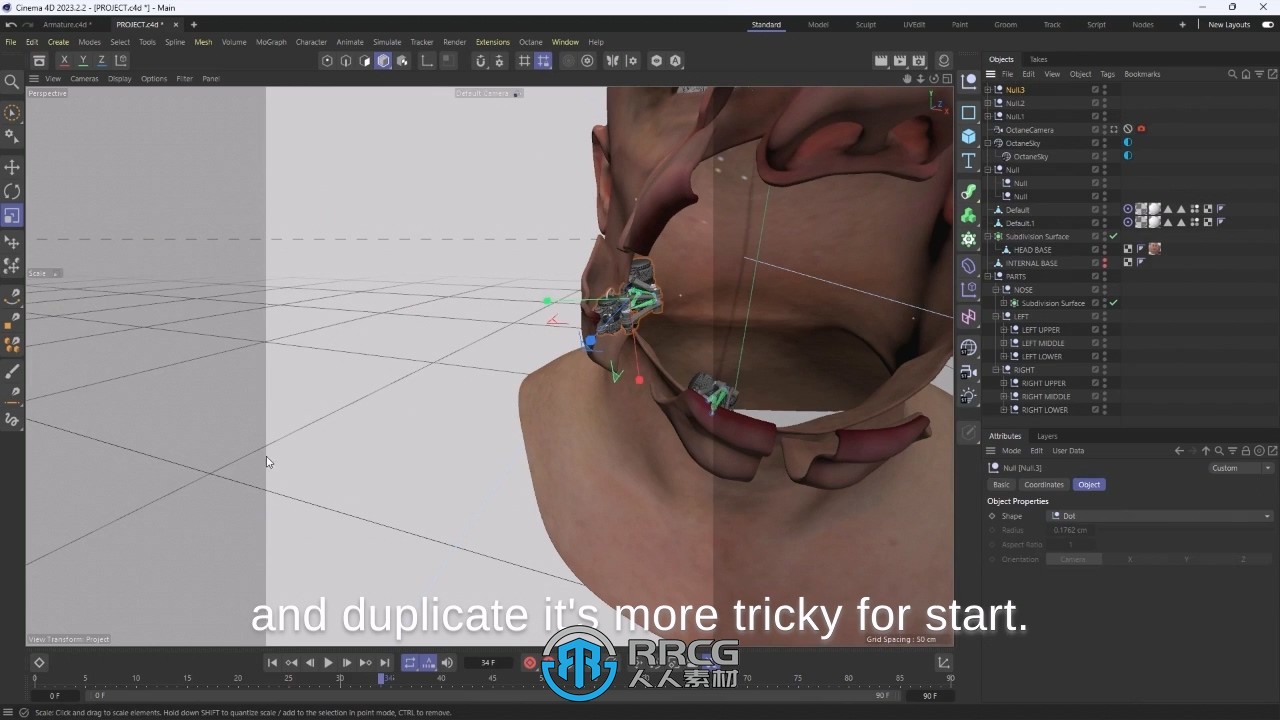This screenshot has width=1280, height=720.
Task: Toggle X axis lock
Action: tap(65, 61)
